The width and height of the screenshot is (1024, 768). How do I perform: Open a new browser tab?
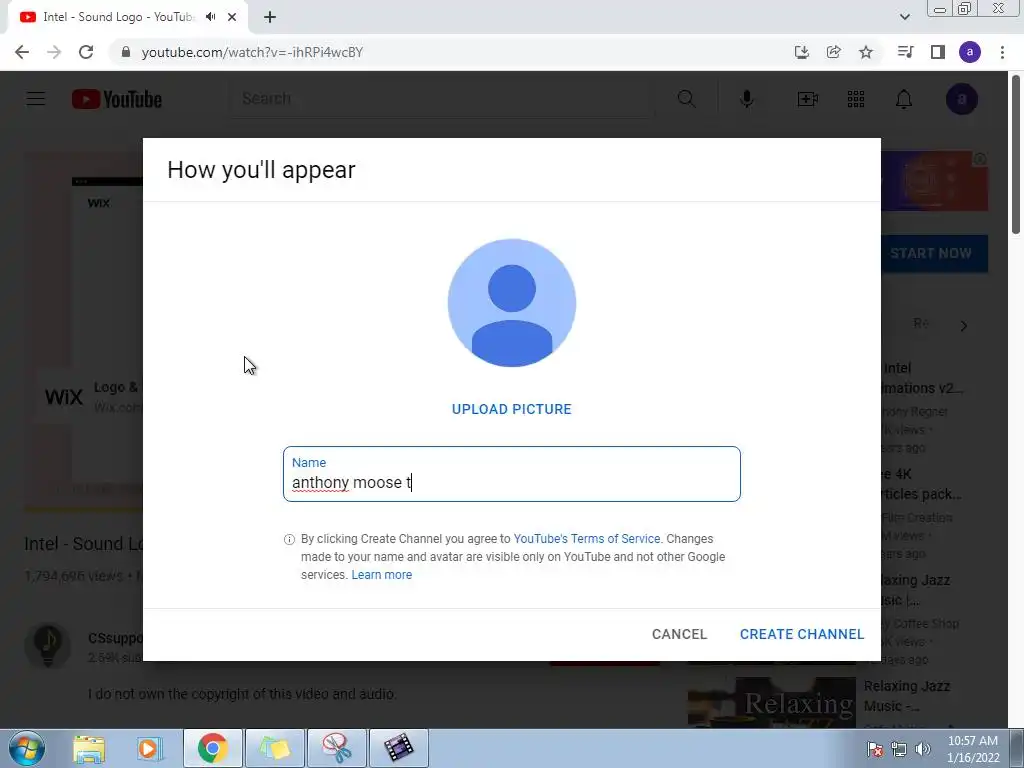[270, 17]
